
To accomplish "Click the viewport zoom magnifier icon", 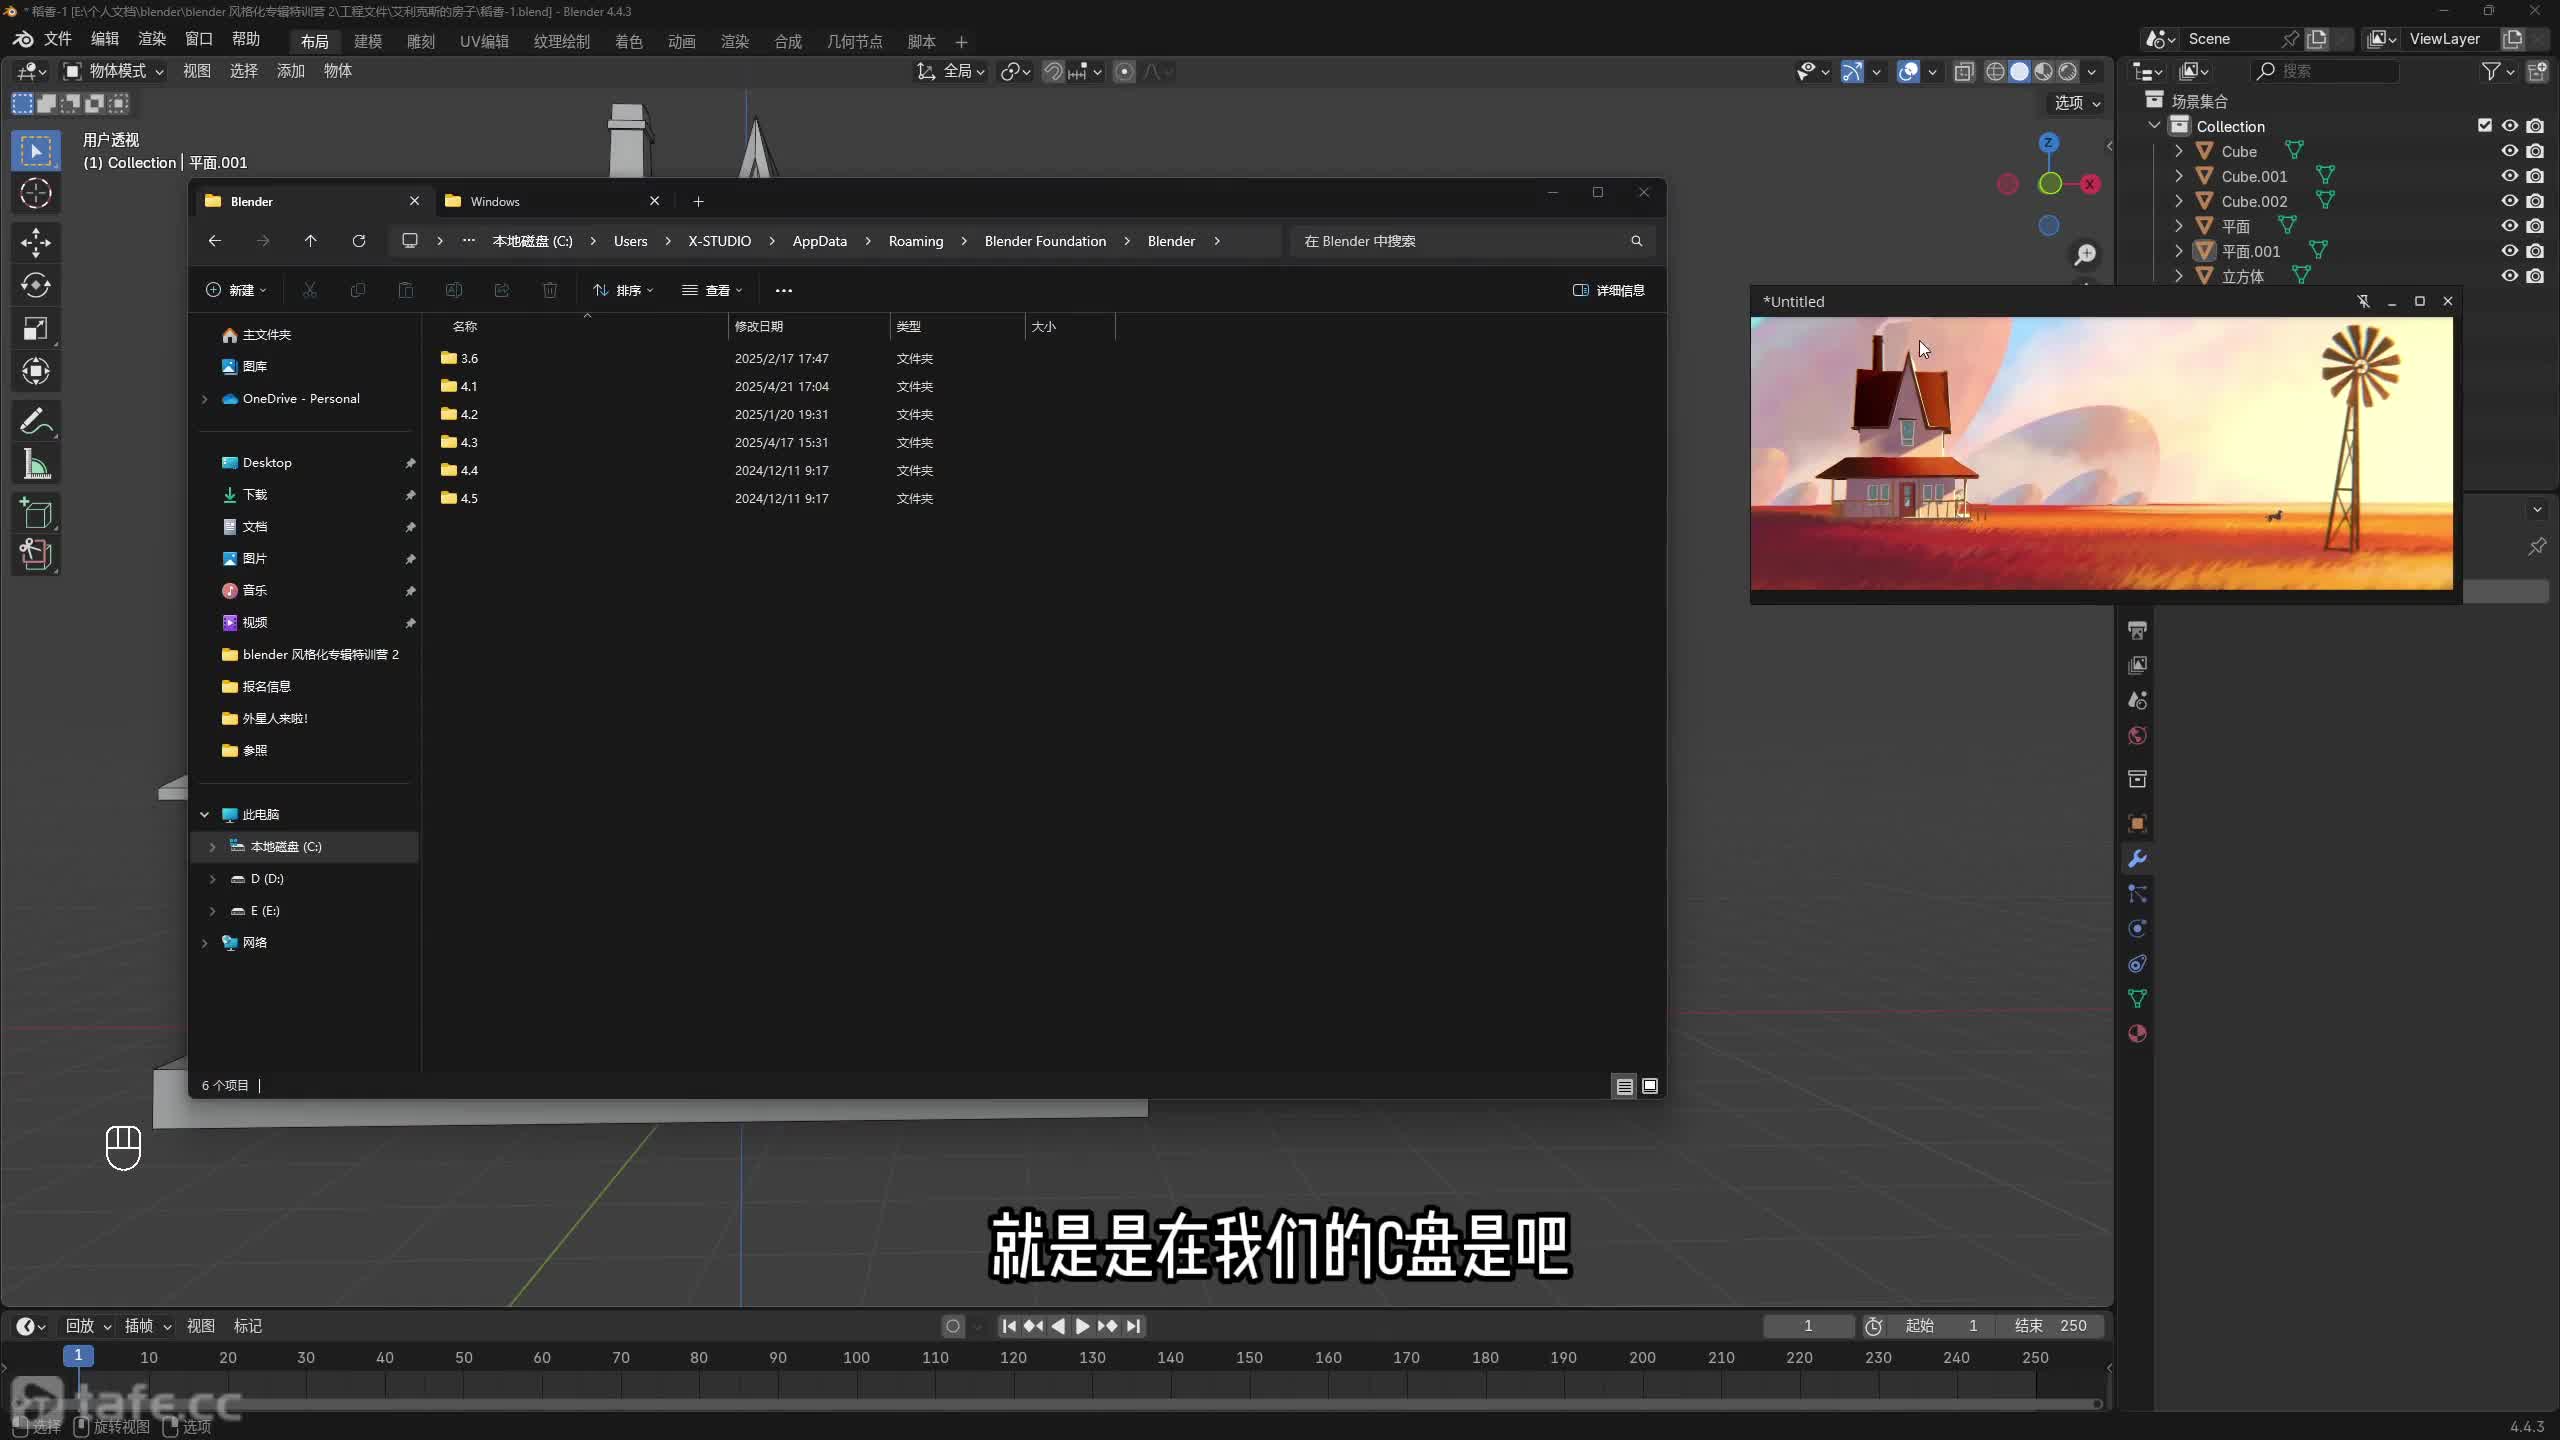I will [2085, 255].
